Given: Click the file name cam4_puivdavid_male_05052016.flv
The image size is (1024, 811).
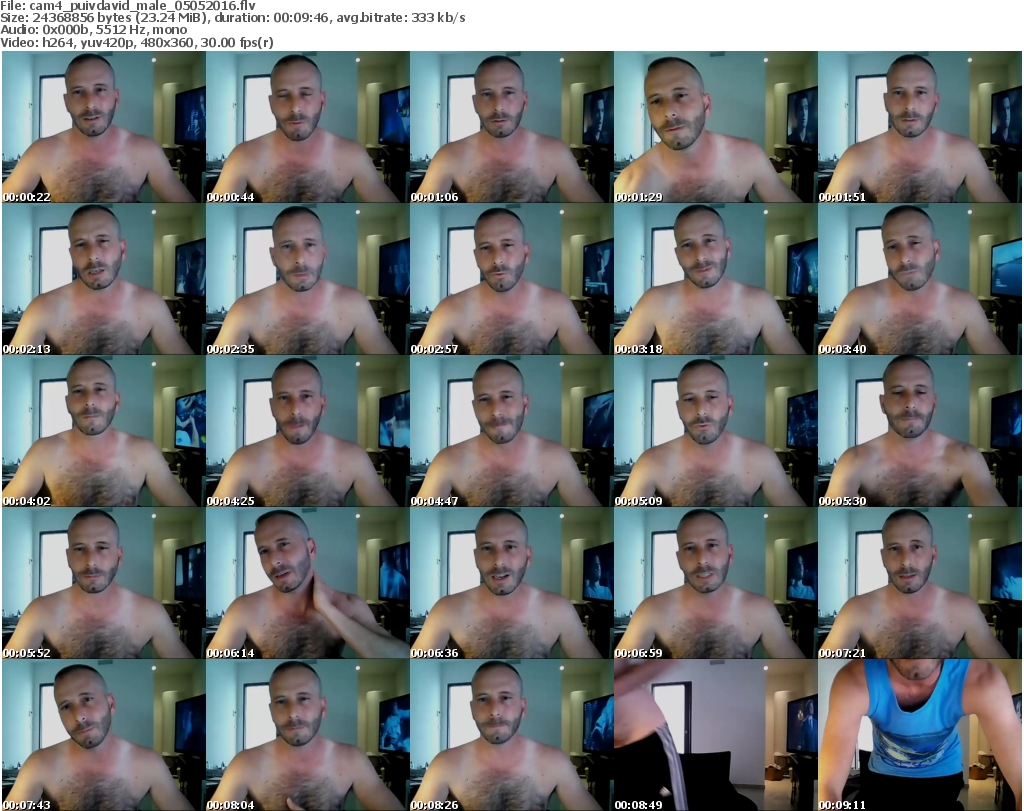Looking at the screenshot, I should (142, 6).
